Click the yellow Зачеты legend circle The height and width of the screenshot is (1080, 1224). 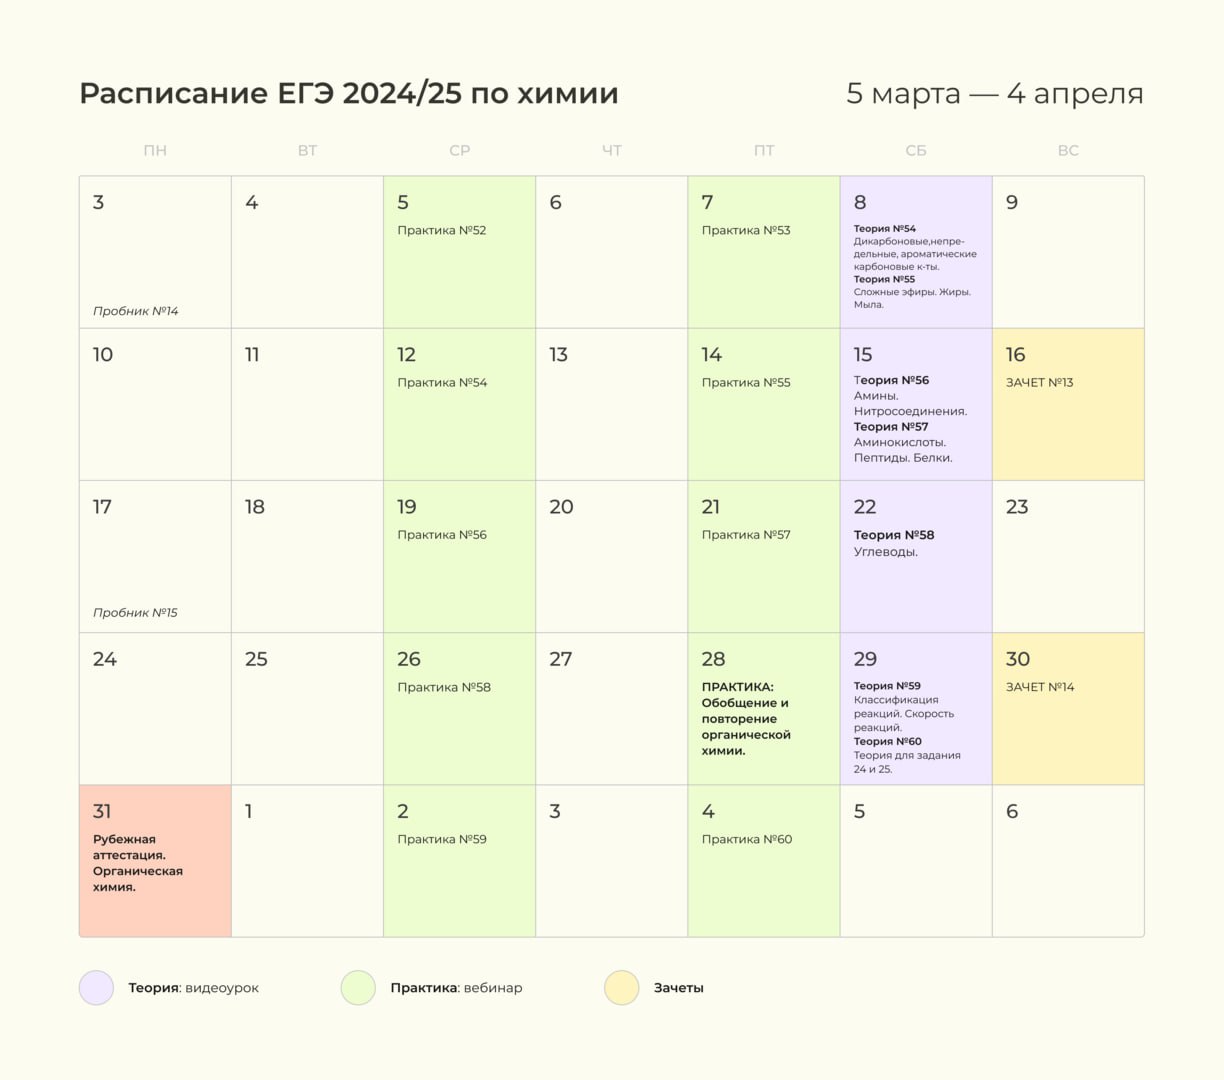[621, 988]
